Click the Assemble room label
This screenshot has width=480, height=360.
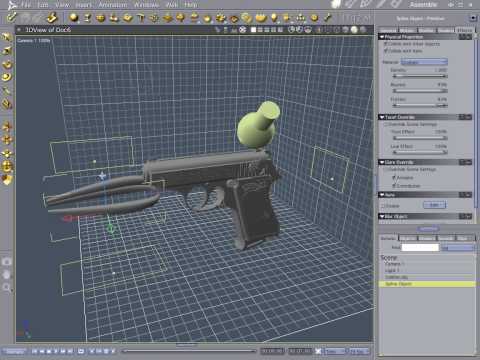click(x=423, y=5)
